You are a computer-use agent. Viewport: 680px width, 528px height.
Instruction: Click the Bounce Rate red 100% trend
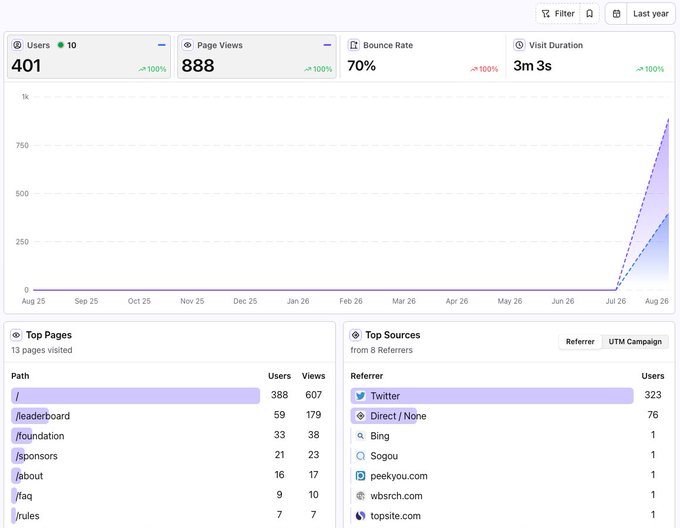[484, 69]
